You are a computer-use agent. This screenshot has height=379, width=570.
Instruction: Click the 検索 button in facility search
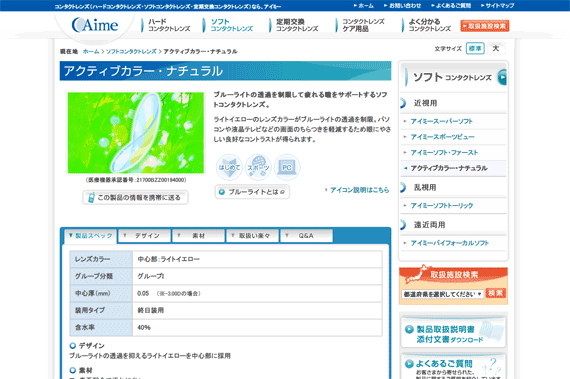[x=495, y=293]
